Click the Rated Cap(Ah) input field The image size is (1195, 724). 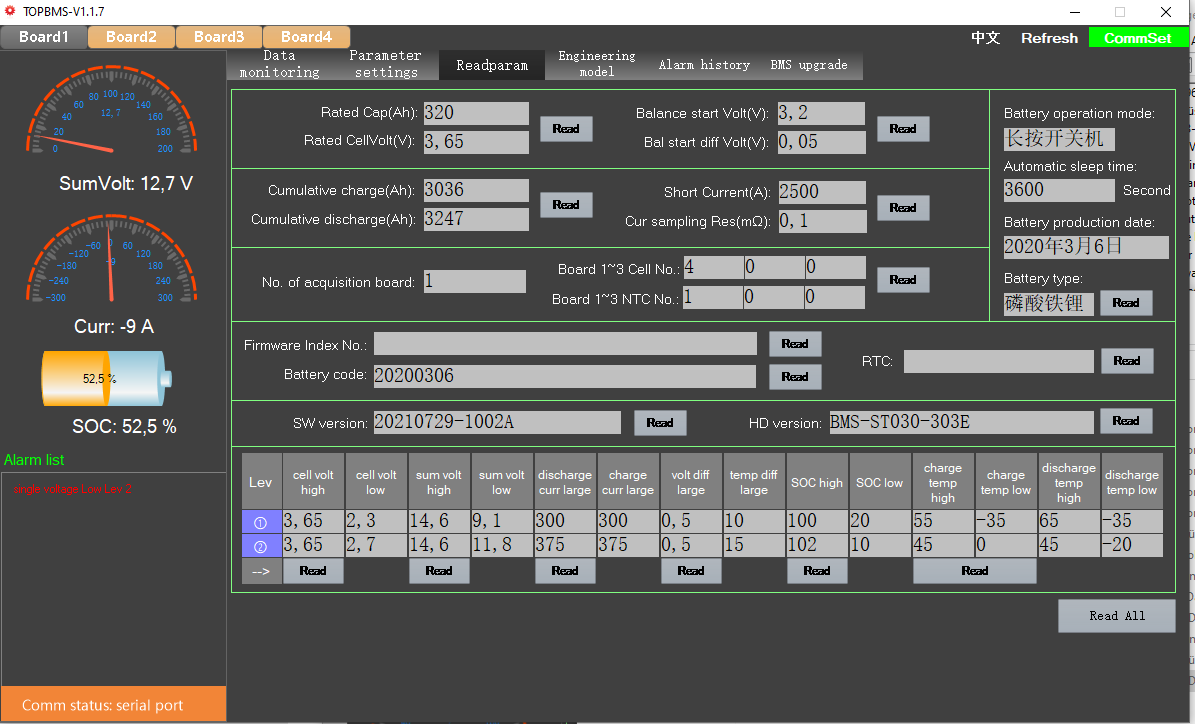click(476, 114)
